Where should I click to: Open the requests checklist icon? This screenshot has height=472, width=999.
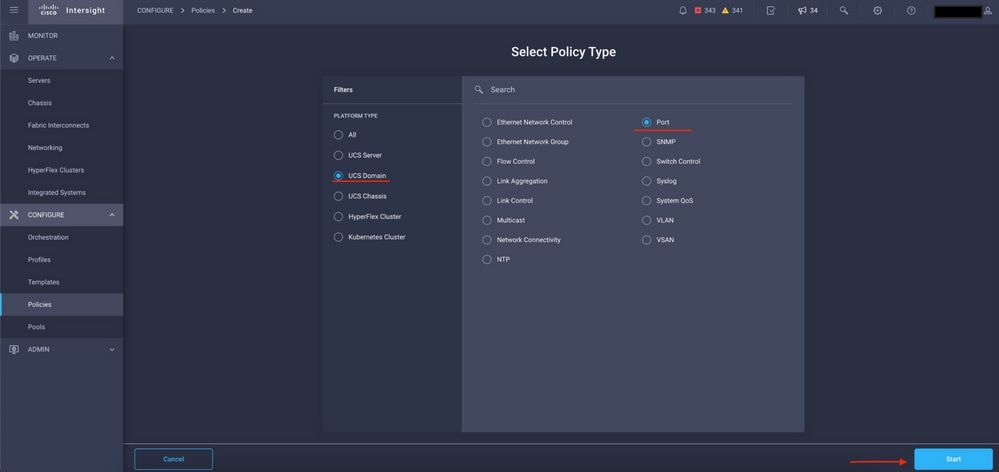[x=771, y=10]
